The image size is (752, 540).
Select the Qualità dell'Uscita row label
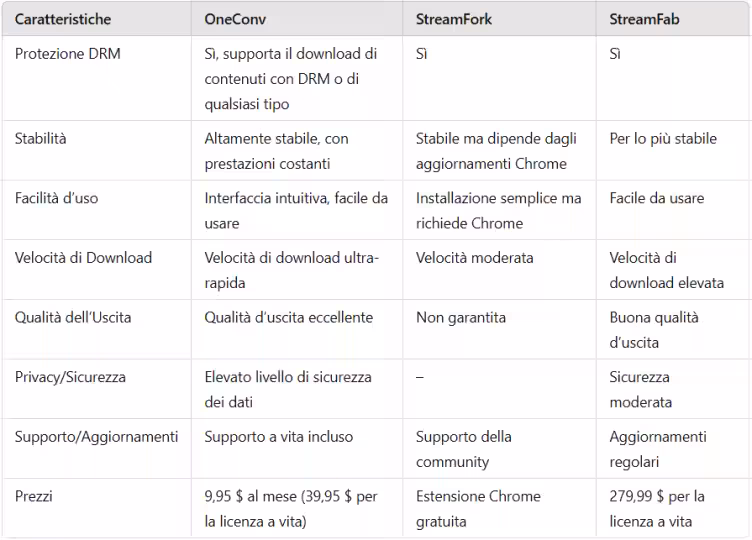(x=73, y=318)
